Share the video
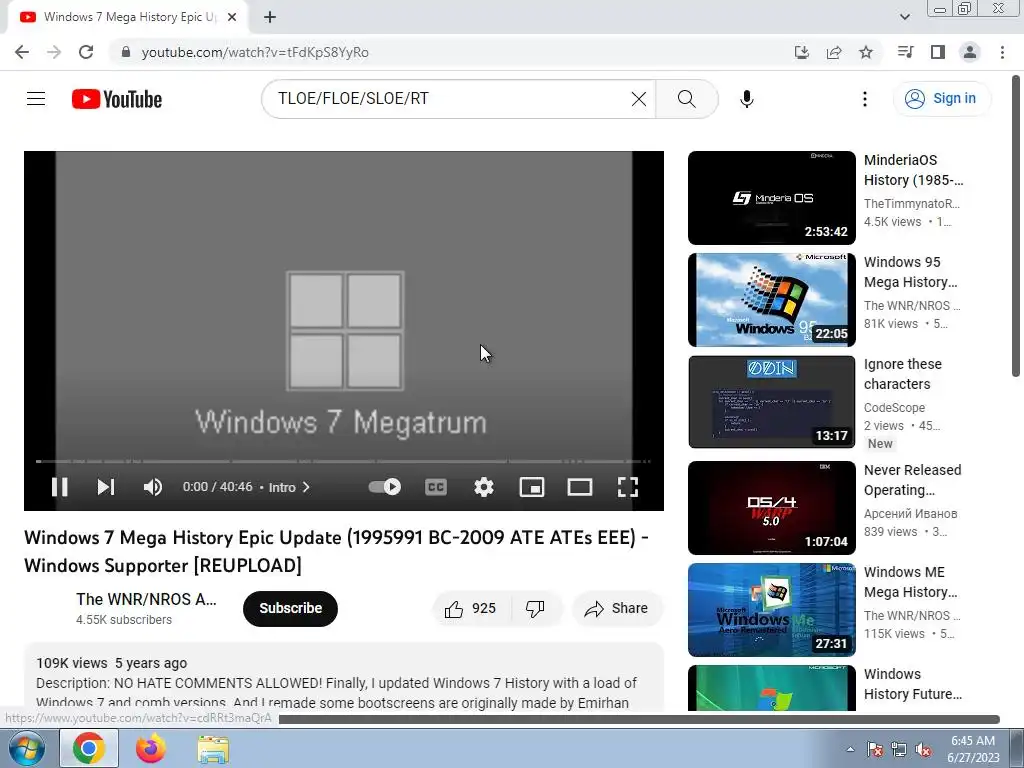The width and height of the screenshot is (1024, 768). 617,609
